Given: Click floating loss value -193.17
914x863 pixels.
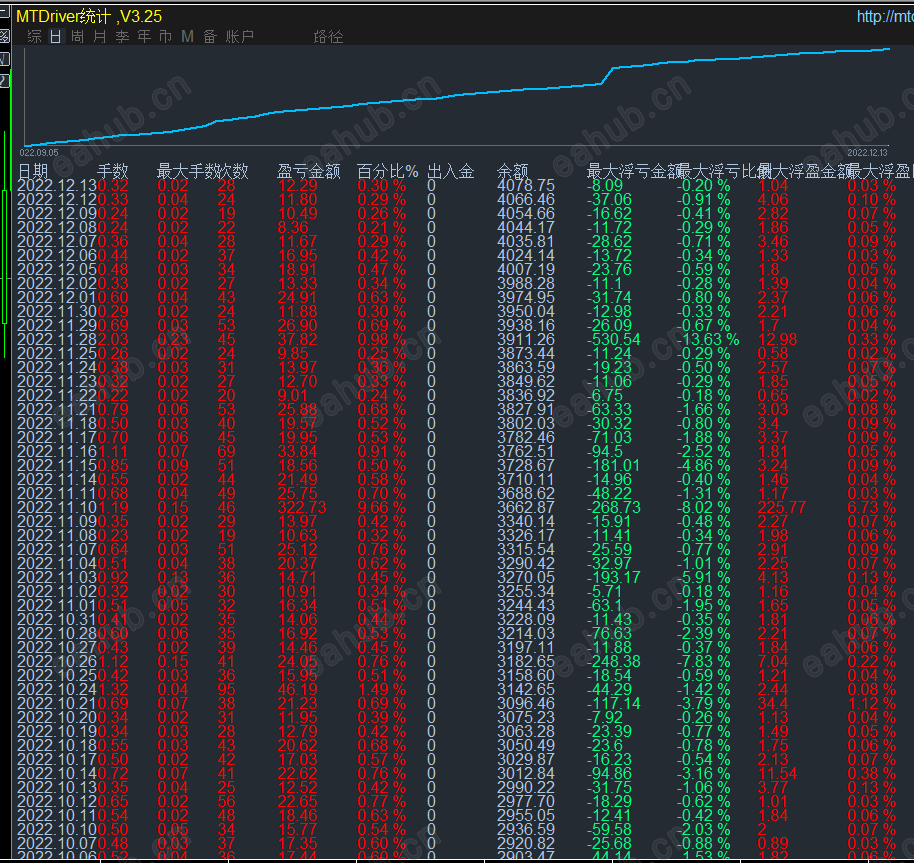Looking at the screenshot, I should coord(613,577).
